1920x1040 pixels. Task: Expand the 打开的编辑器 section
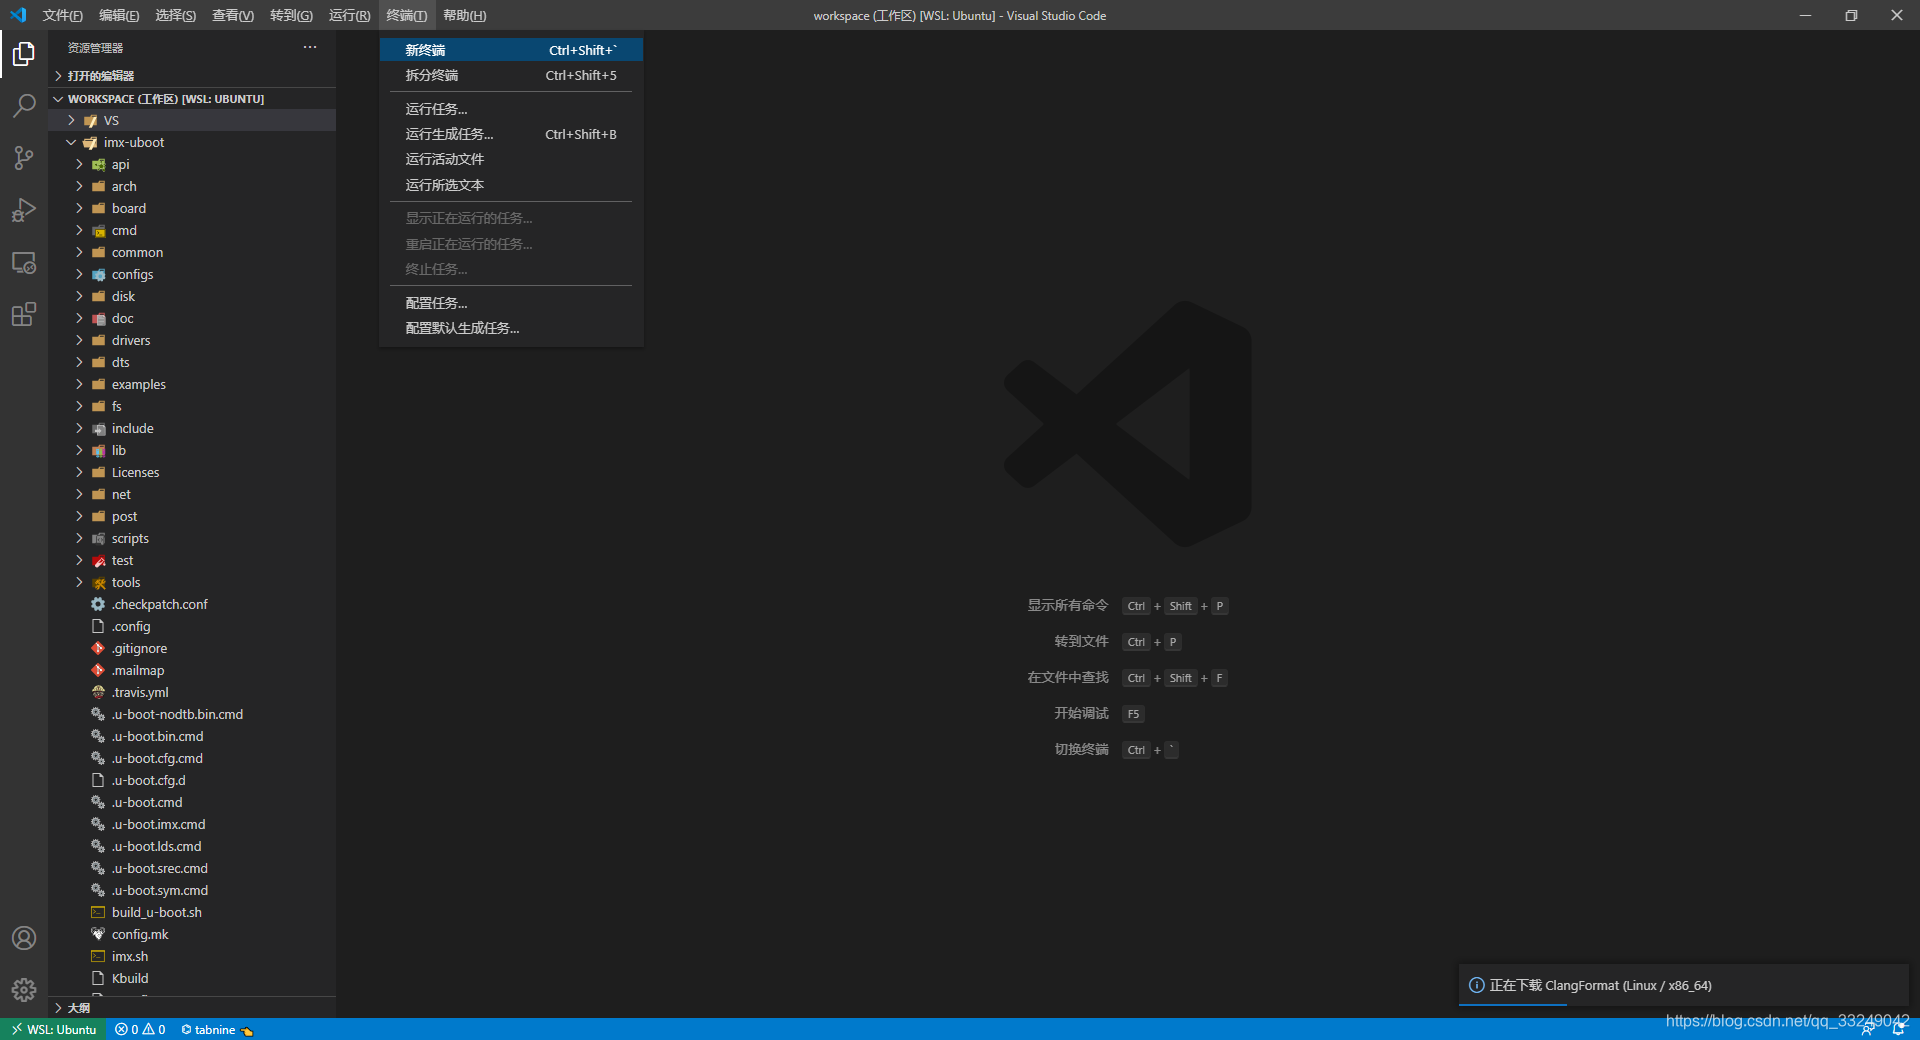[x=192, y=75]
